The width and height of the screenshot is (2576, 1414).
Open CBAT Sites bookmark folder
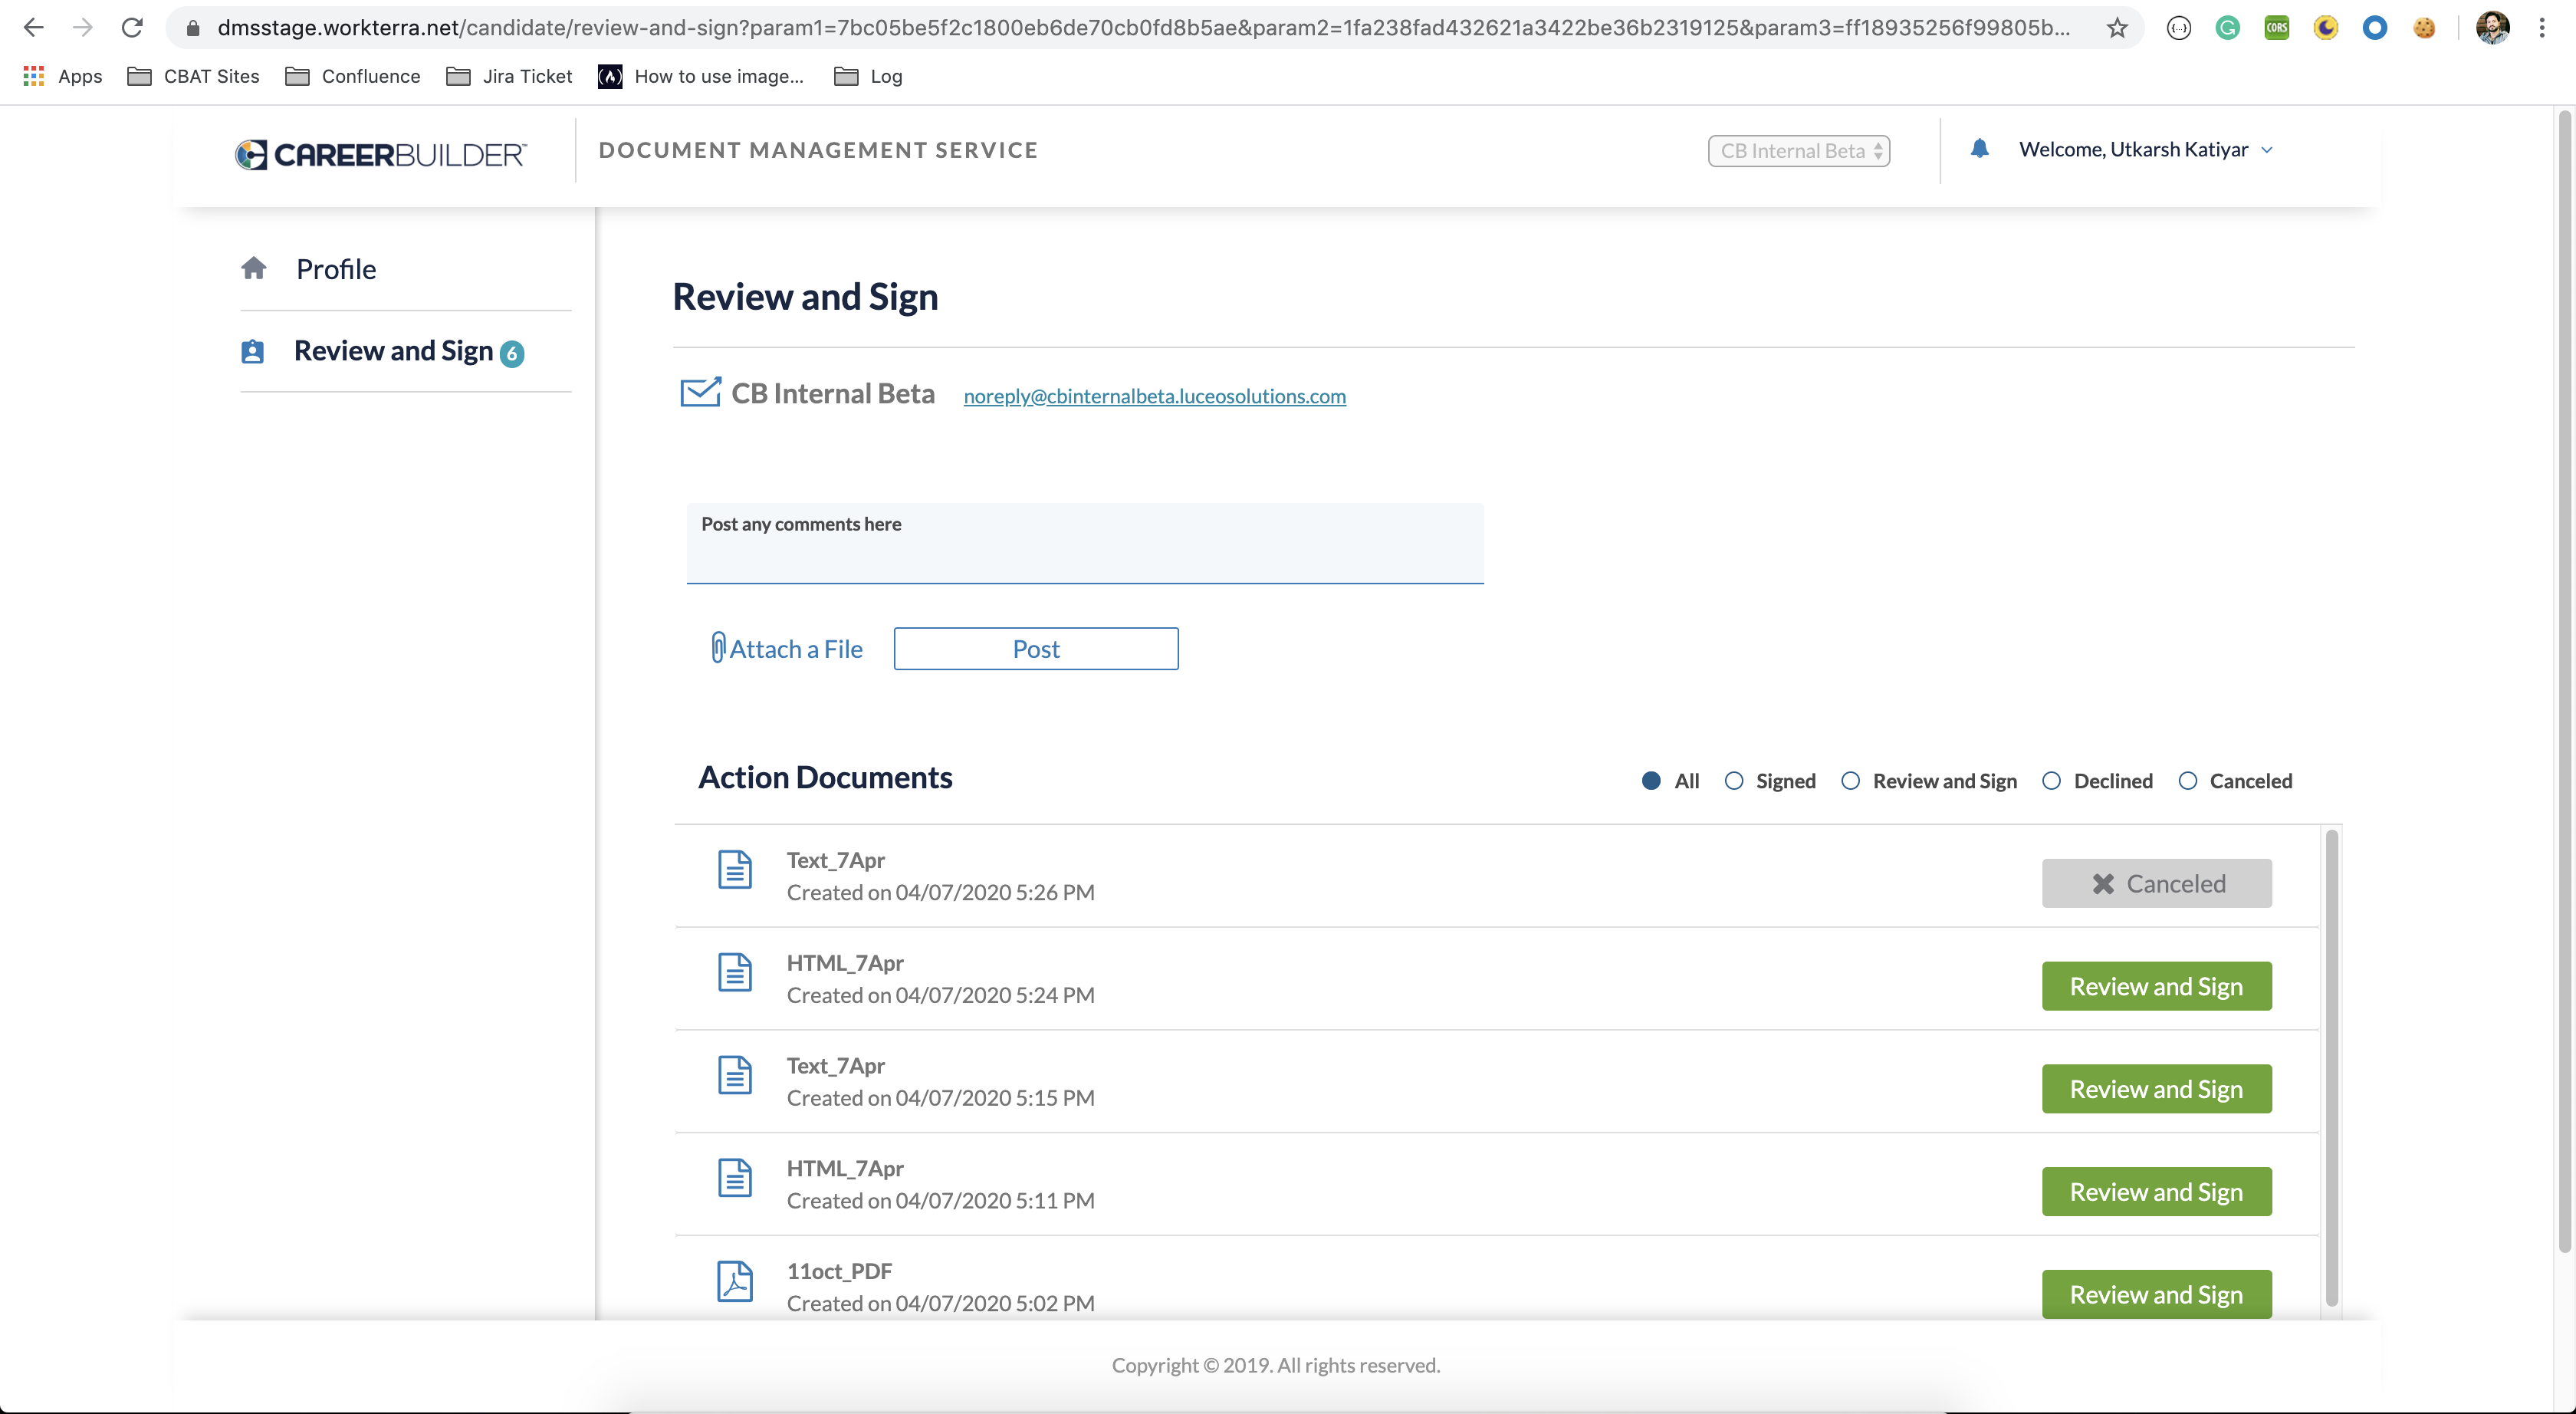coord(194,76)
